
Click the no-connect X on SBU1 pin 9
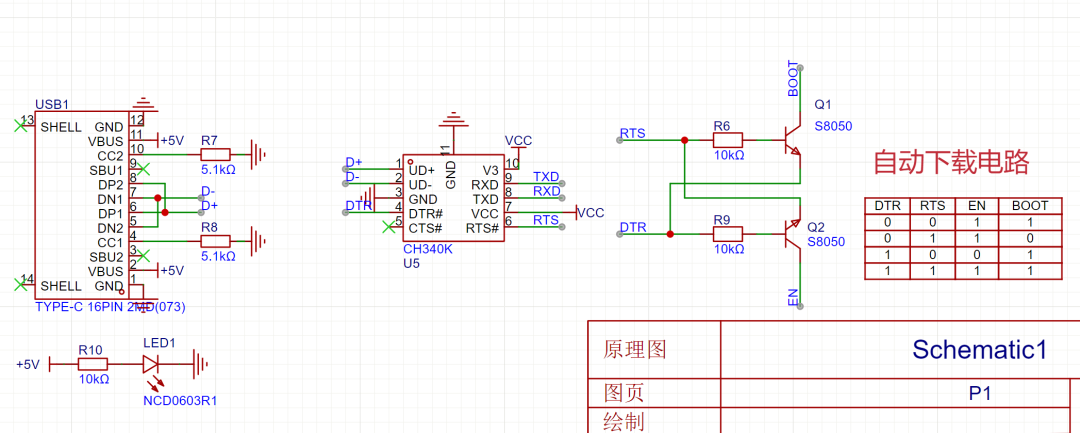[143, 169]
